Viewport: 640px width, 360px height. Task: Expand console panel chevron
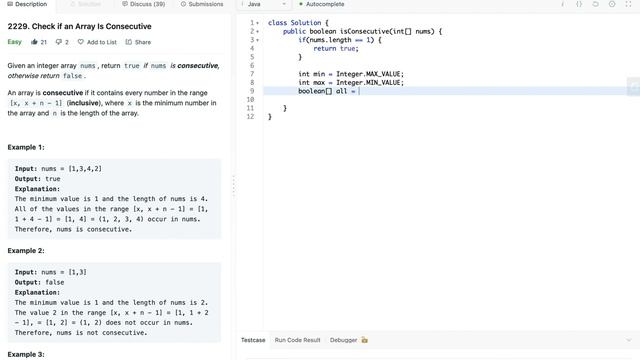point(629,340)
